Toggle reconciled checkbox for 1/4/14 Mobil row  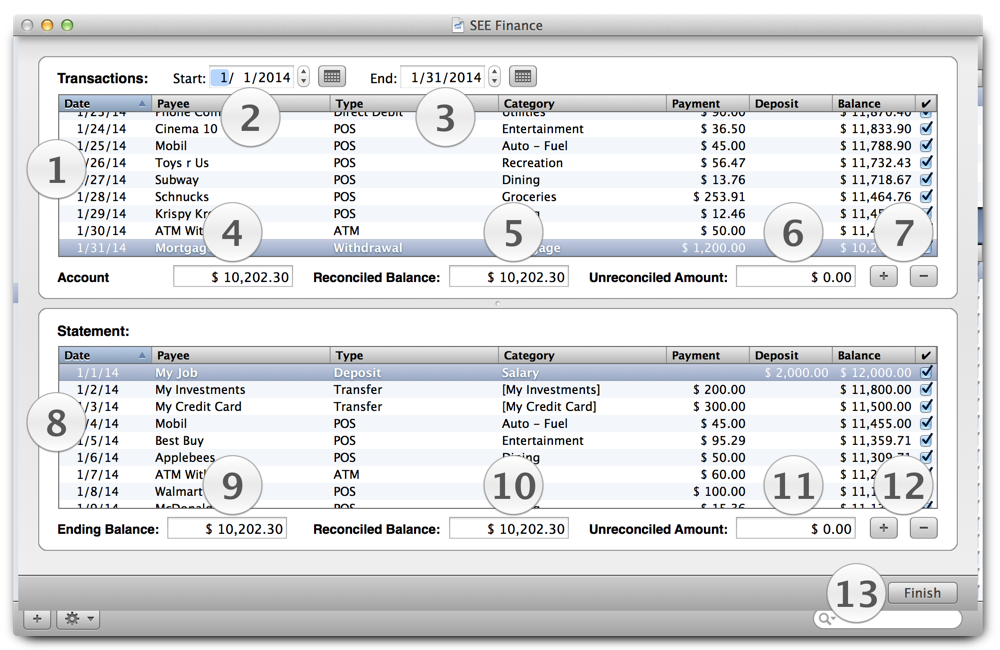click(926, 423)
